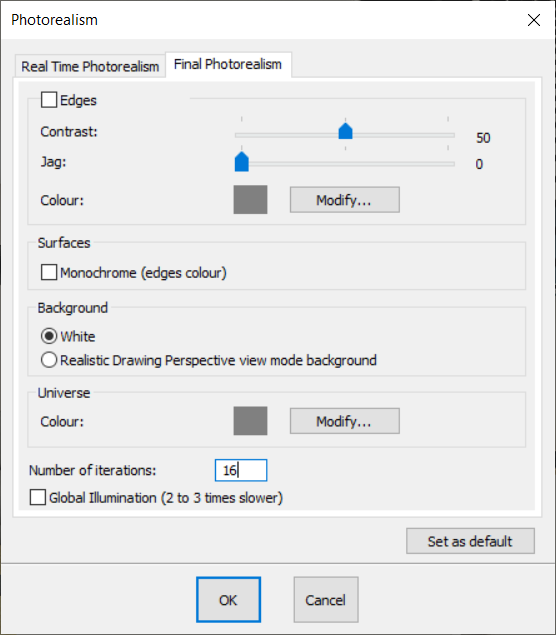Close the Photorealism dialog with the X

(x=534, y=20)
